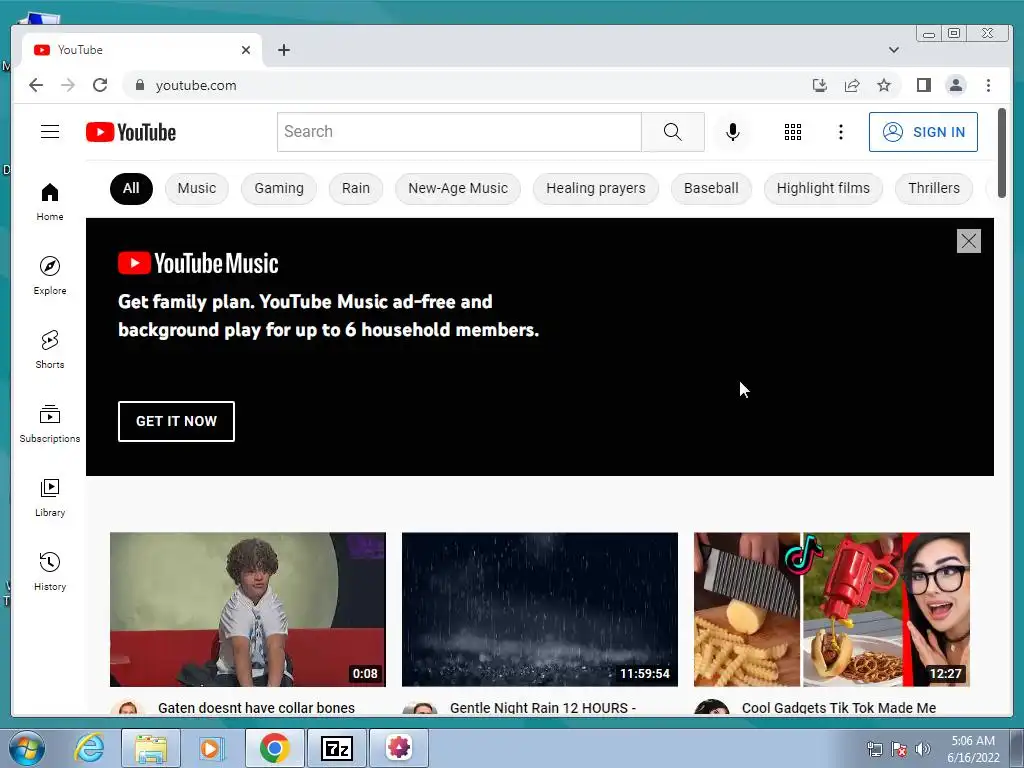Open Shorts in the sidebar
The height and width of the screenshot is (768, 1024).
[x=50, y=349]
